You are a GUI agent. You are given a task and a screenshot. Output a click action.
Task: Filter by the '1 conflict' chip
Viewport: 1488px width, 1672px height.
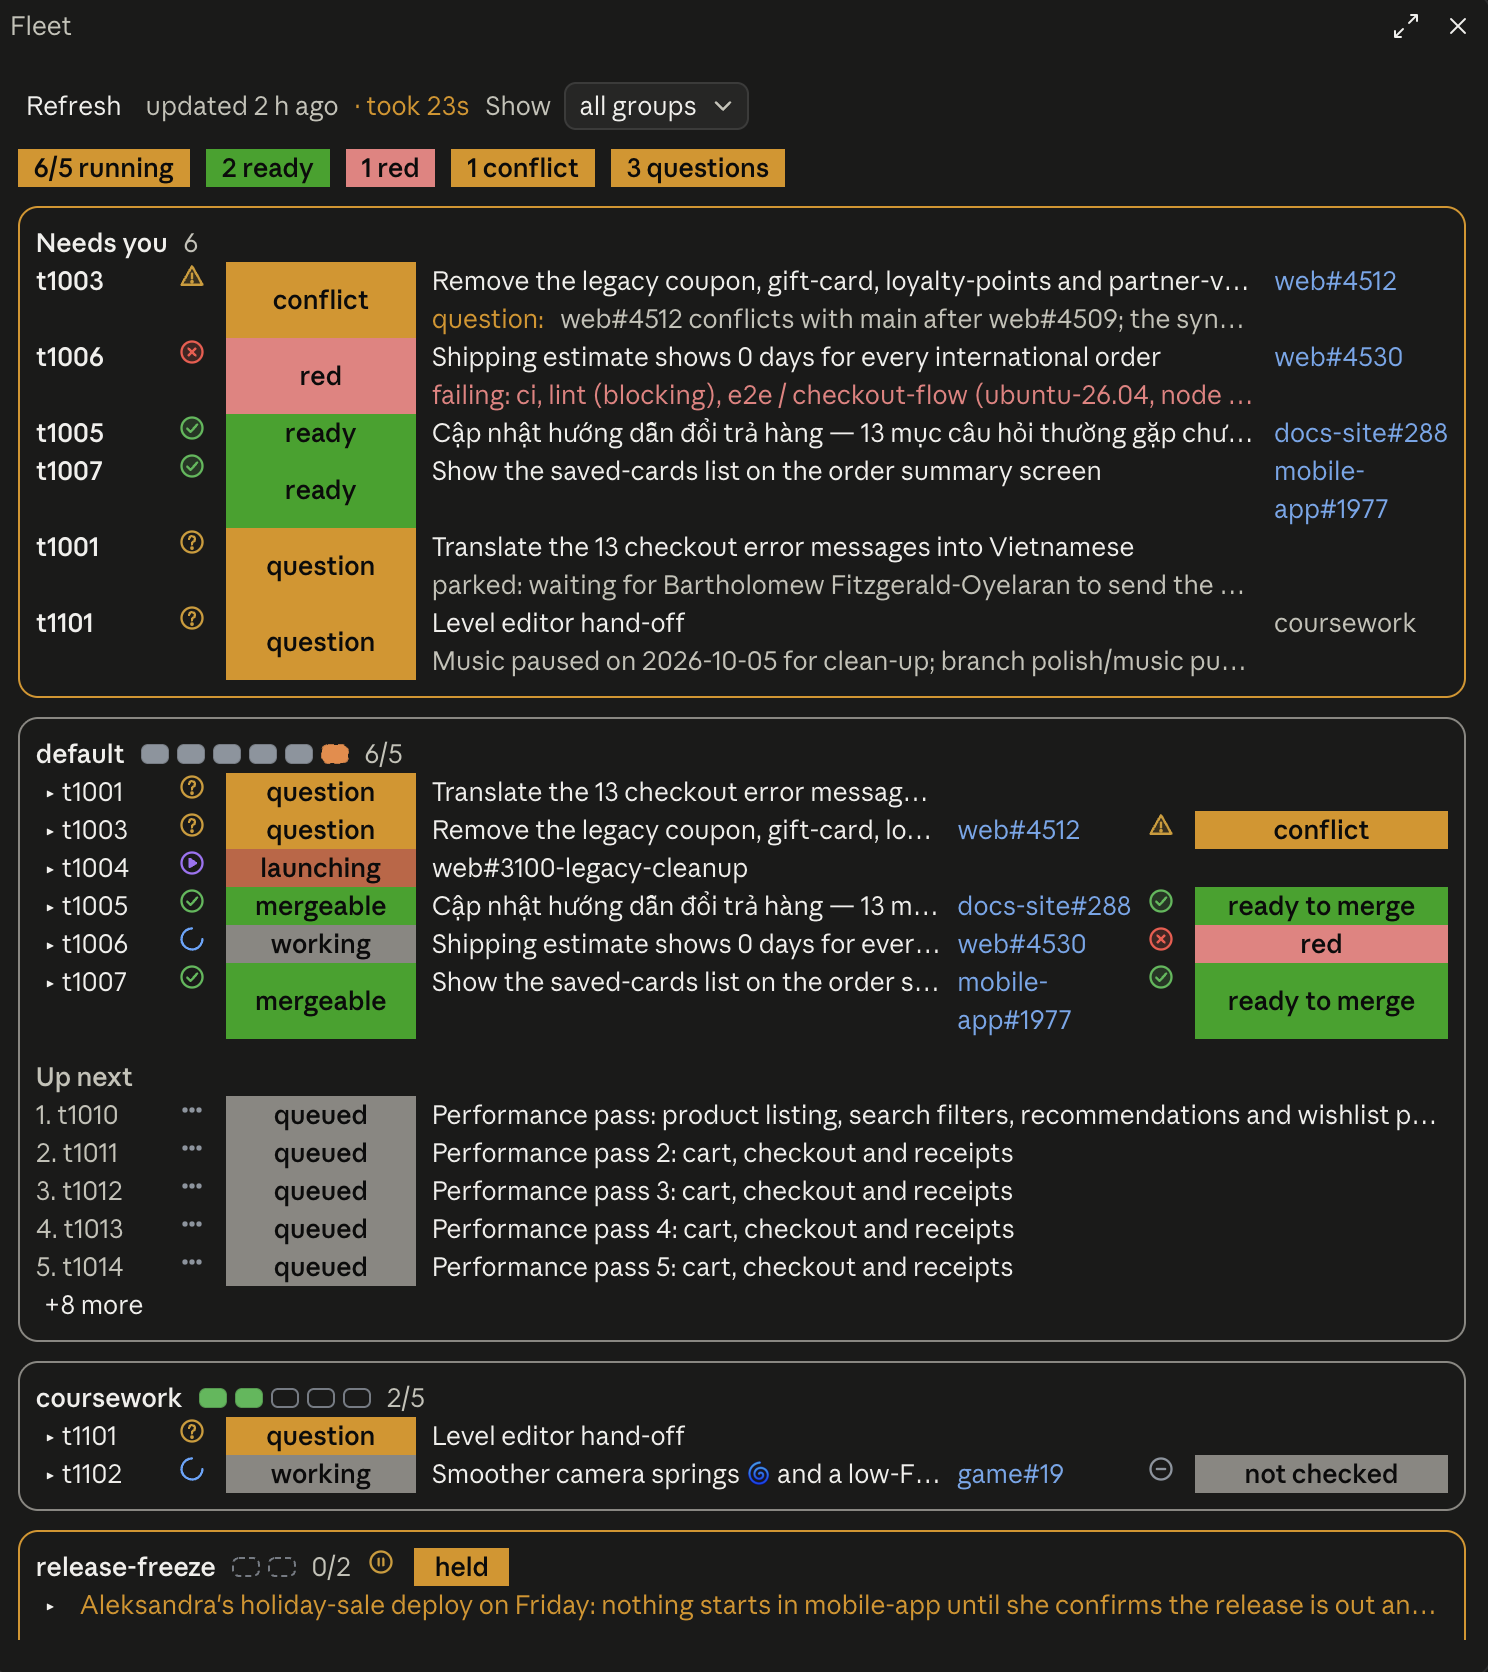tap(522, 168)
